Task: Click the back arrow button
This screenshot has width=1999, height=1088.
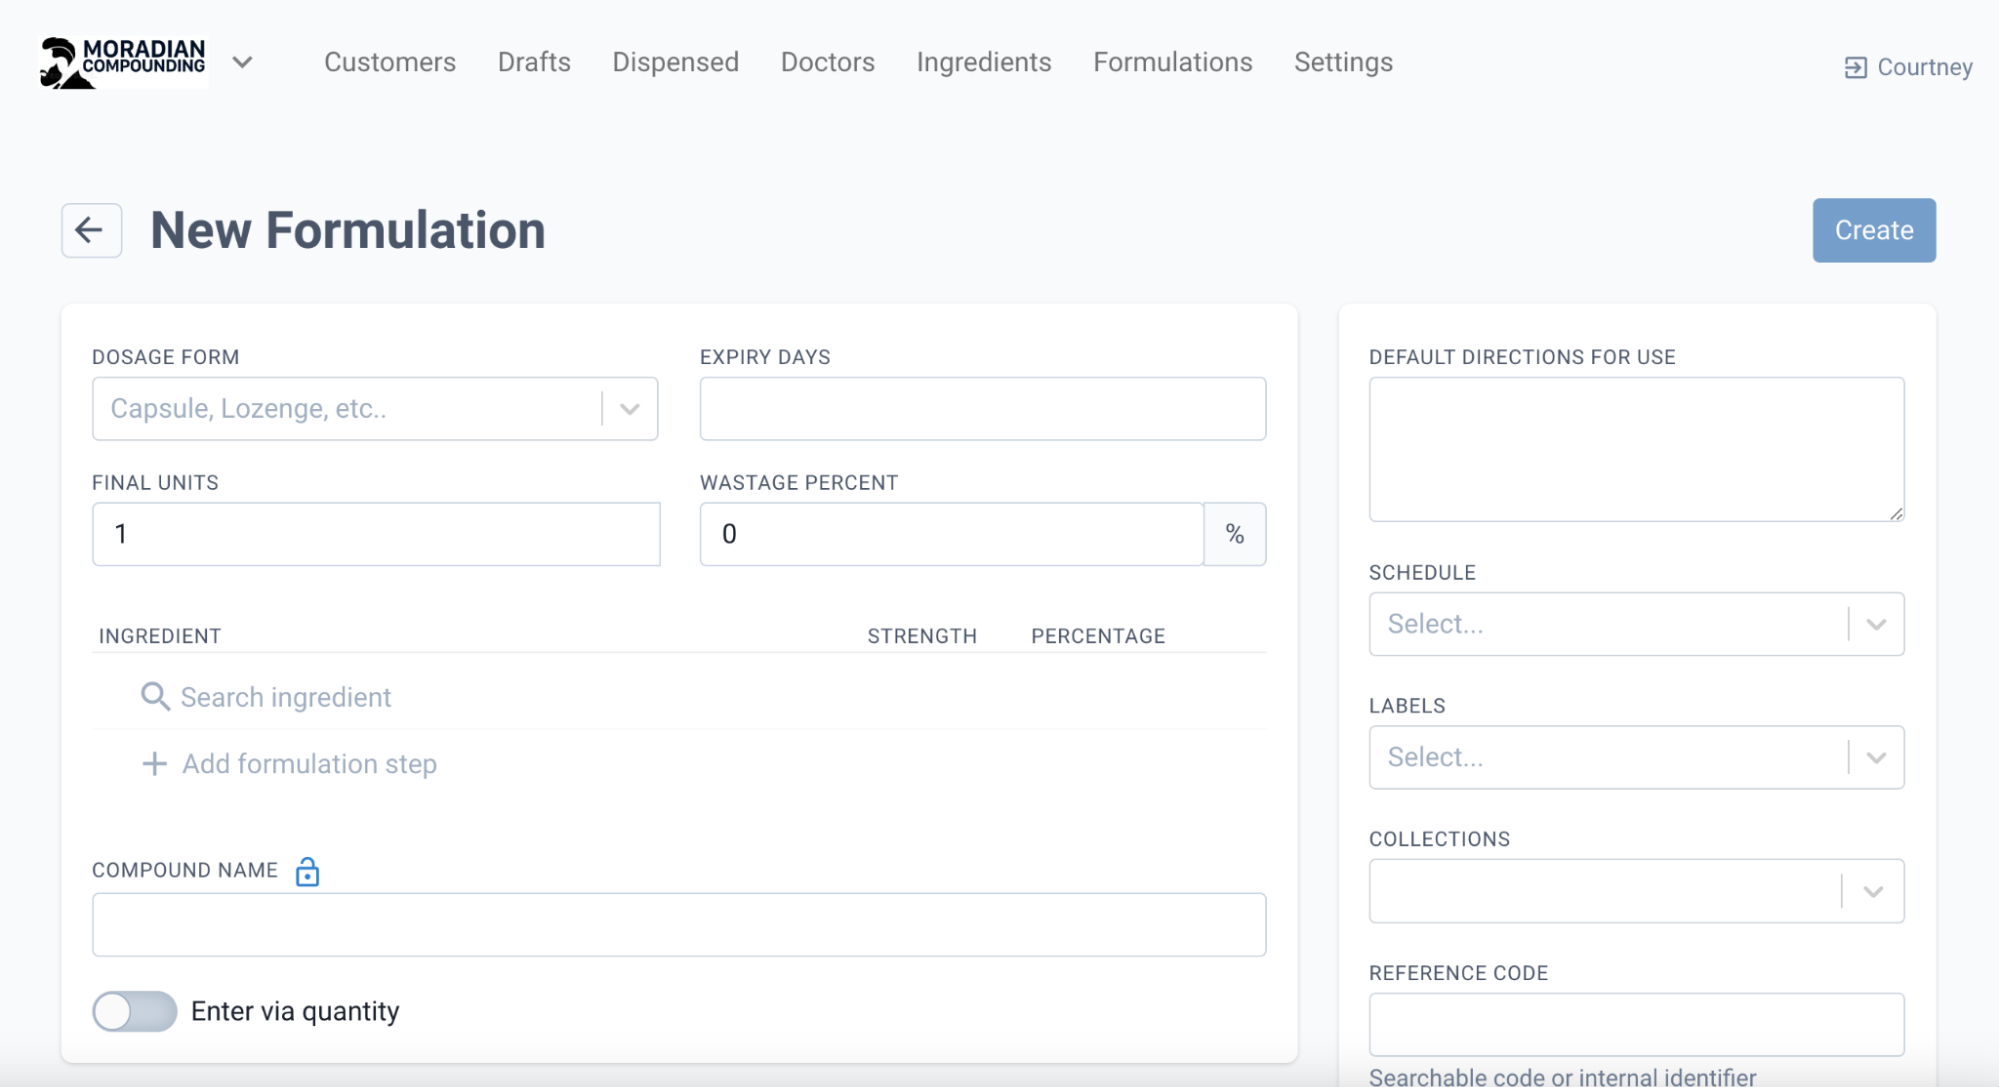Action: click(91, 230)
